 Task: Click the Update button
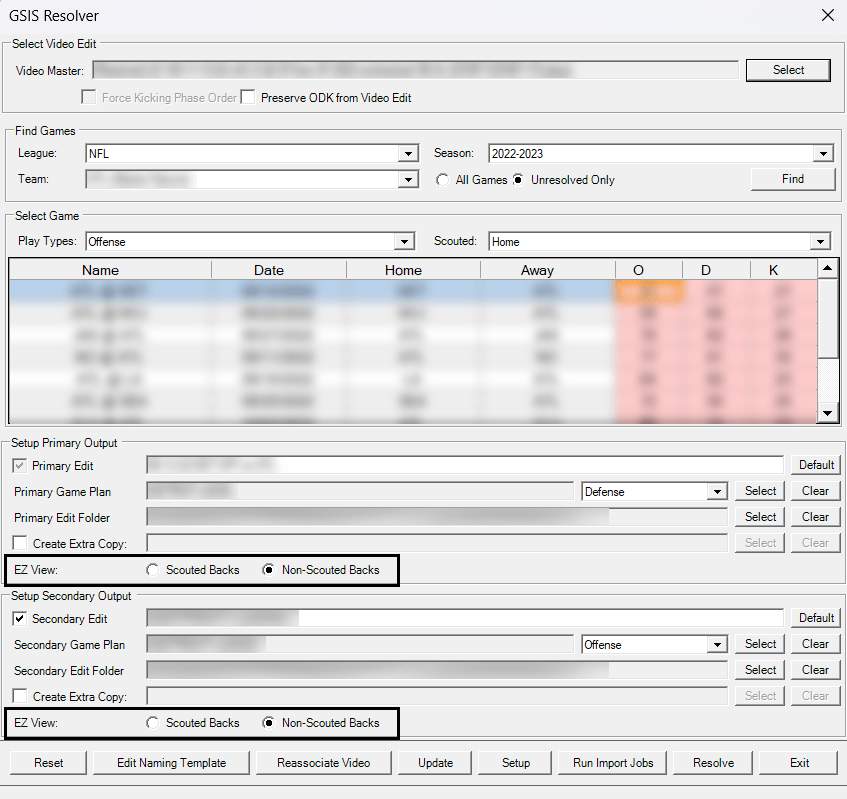tap(435, 763)
